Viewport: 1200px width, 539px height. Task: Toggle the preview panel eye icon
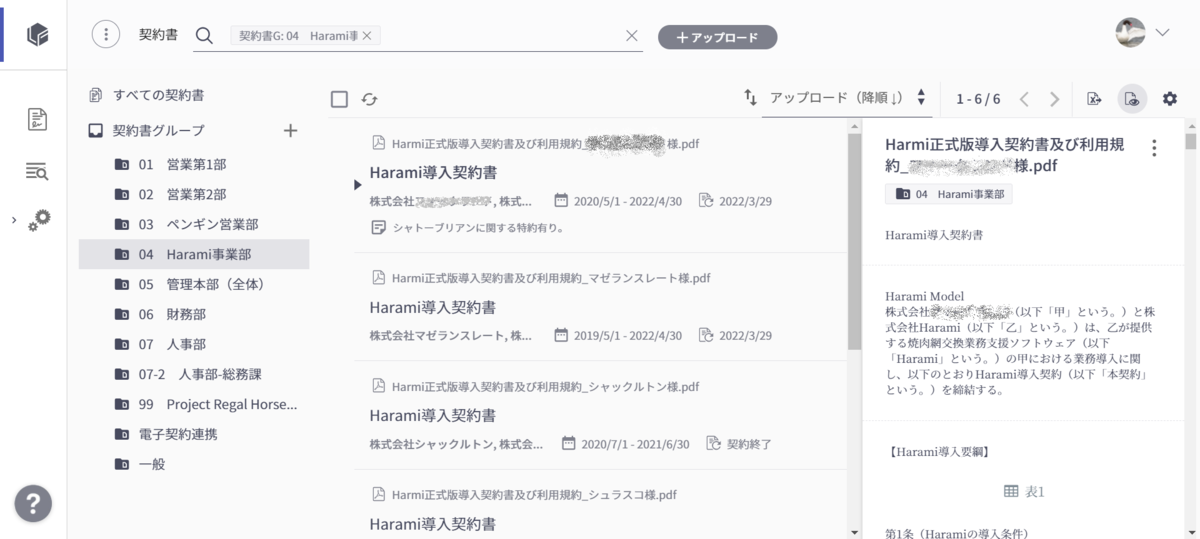tap(1132, 98)
